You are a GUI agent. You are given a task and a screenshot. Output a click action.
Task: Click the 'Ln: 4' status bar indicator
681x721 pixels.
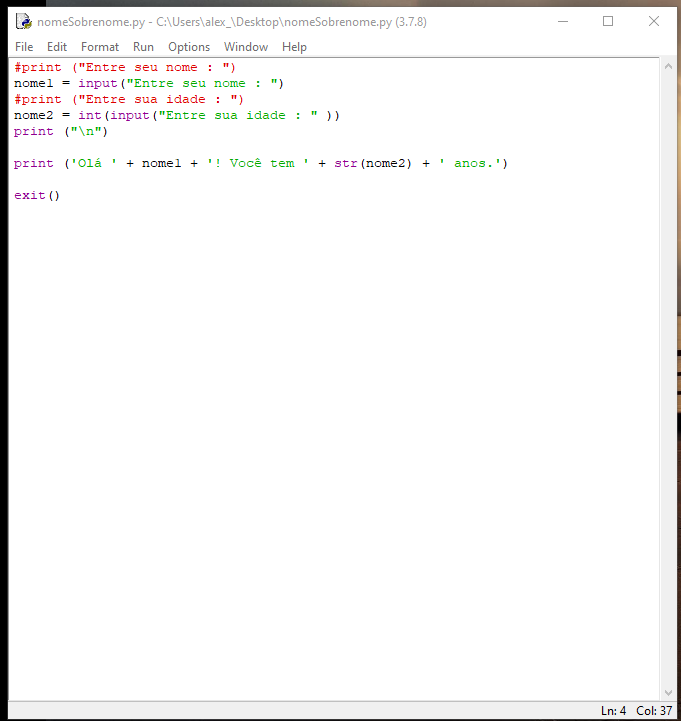[x=613, y=711]
